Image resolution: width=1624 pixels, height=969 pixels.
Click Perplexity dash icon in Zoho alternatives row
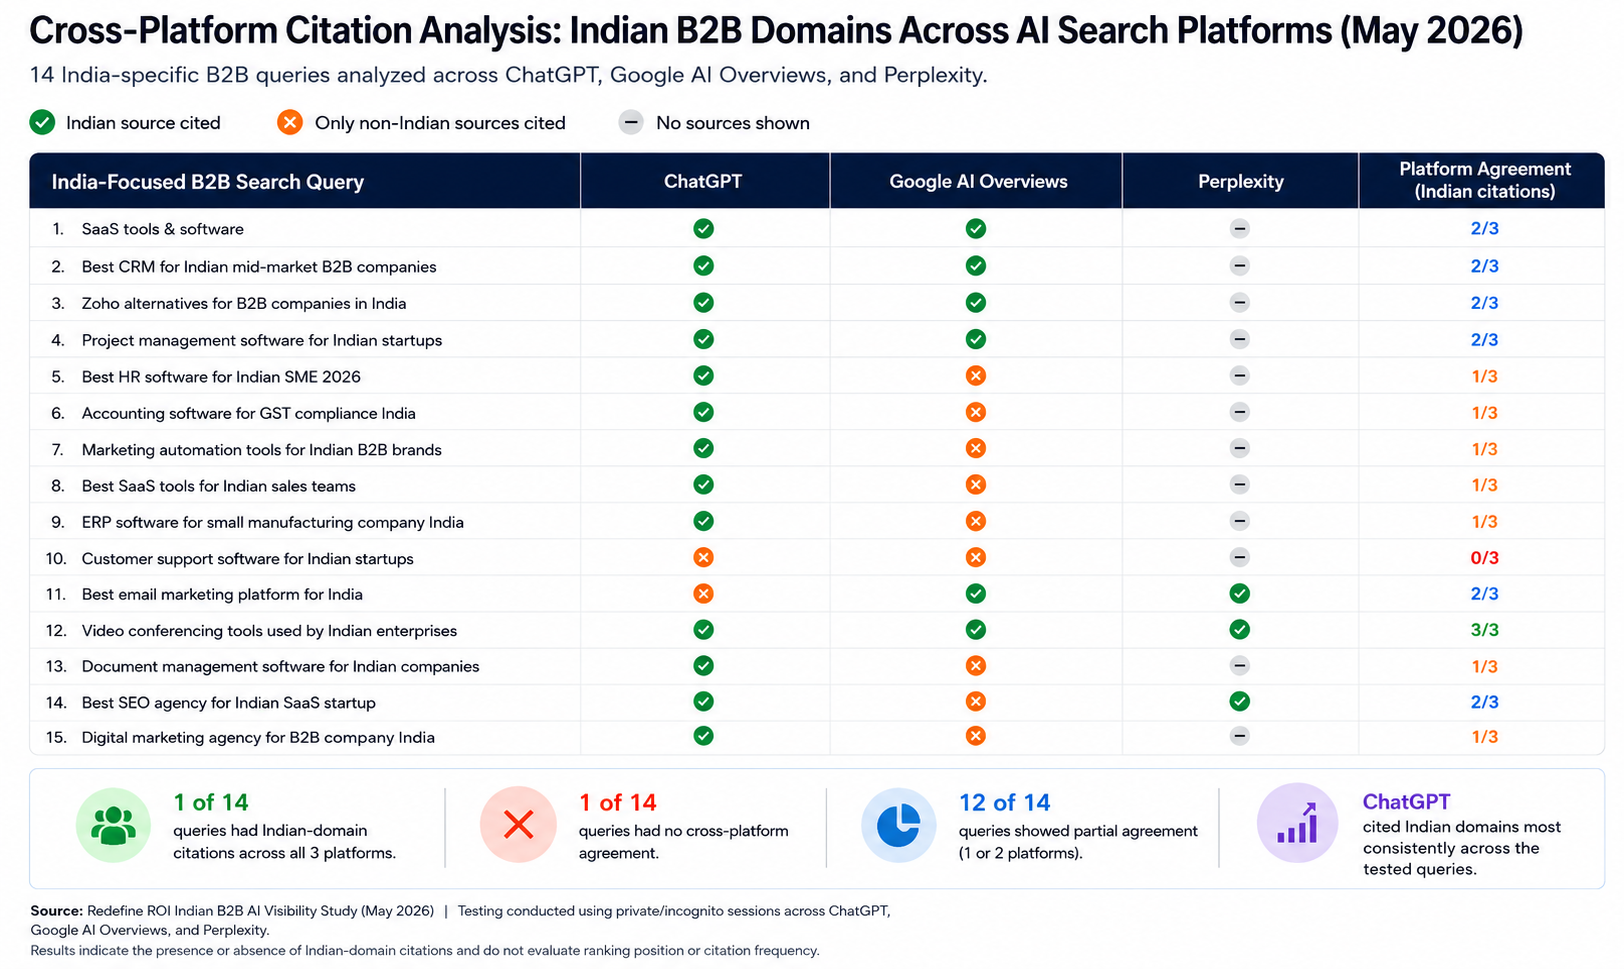coord(1240,303)
